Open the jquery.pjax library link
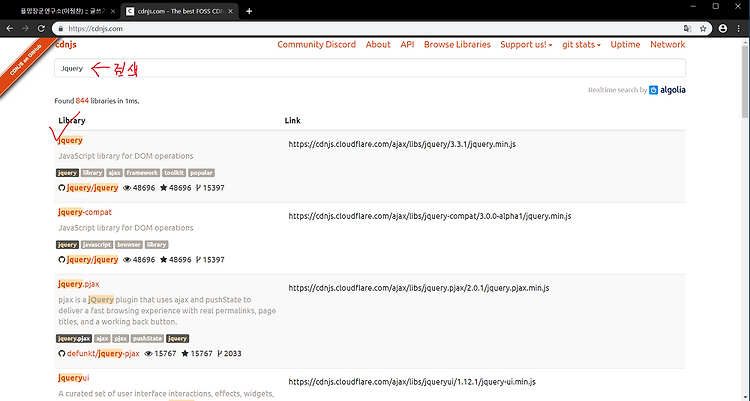Viewport: 750px width, 401px height. pos(78,284)
